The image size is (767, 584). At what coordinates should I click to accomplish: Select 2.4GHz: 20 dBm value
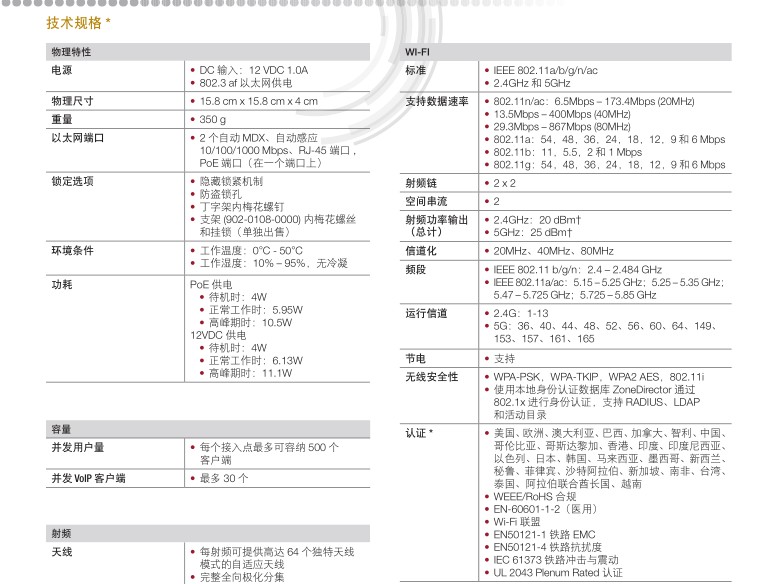click(x=537, y=220)
